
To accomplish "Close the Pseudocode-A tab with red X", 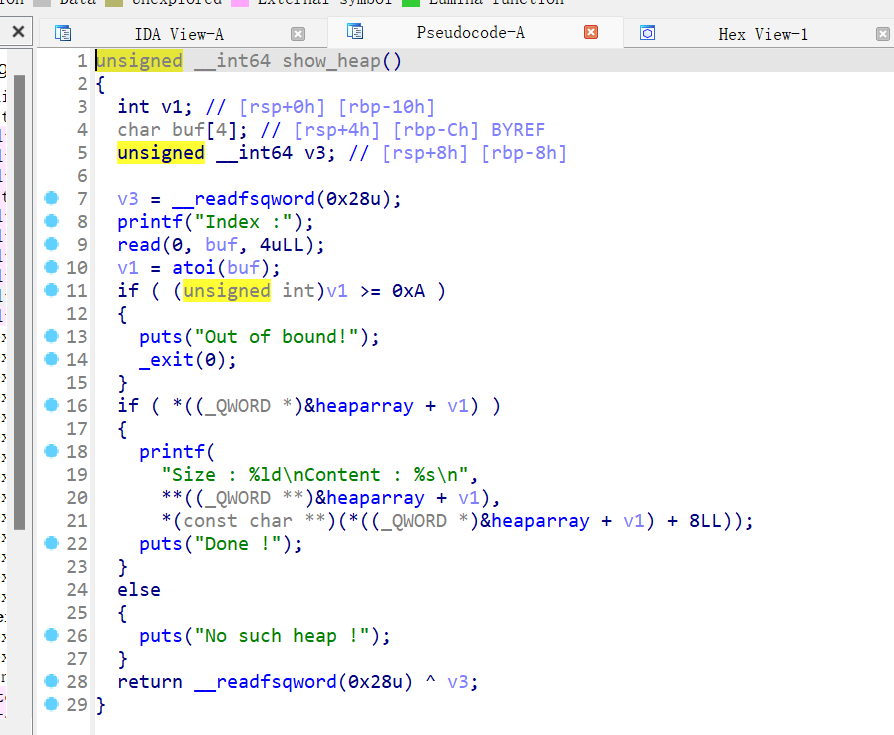I will [590, 32].
